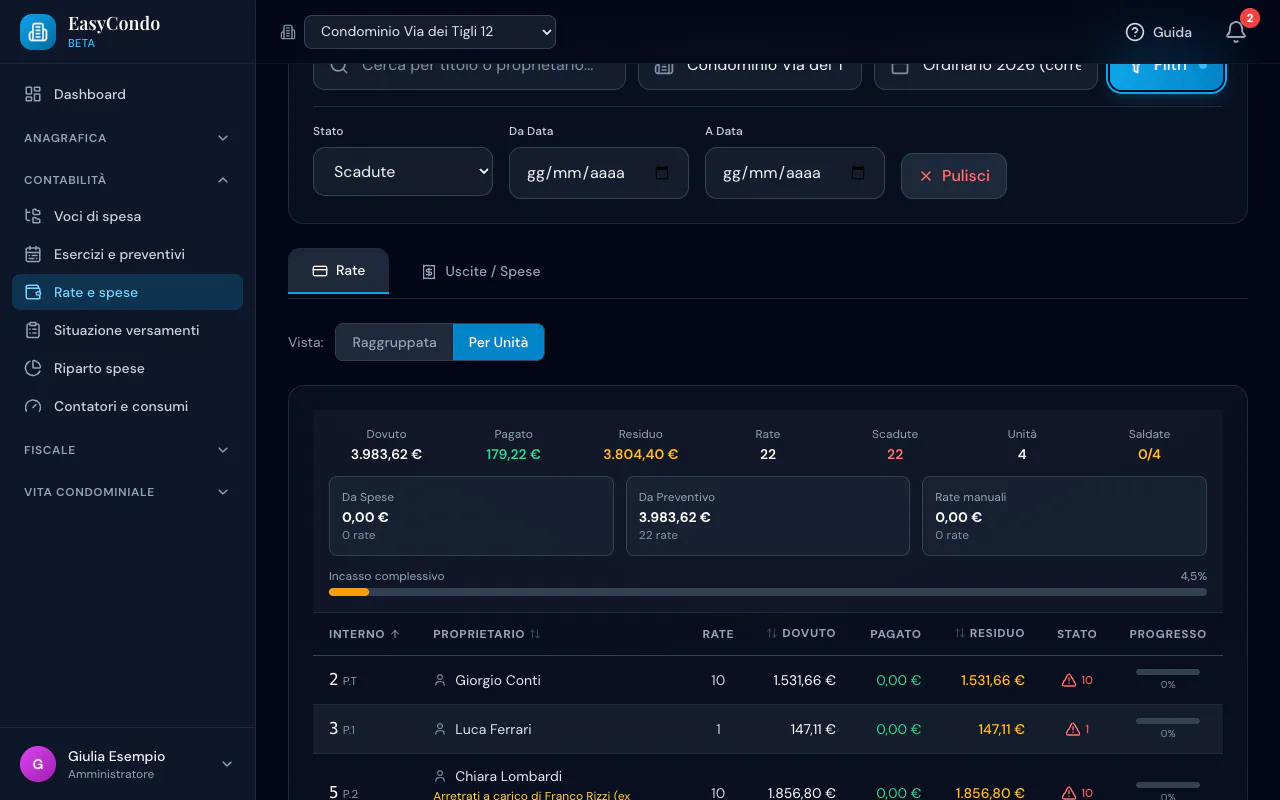This screenshot has width=1280, height=800.
Task: Click the Saldate value 0/4
Action: [x=1149, y=454]
